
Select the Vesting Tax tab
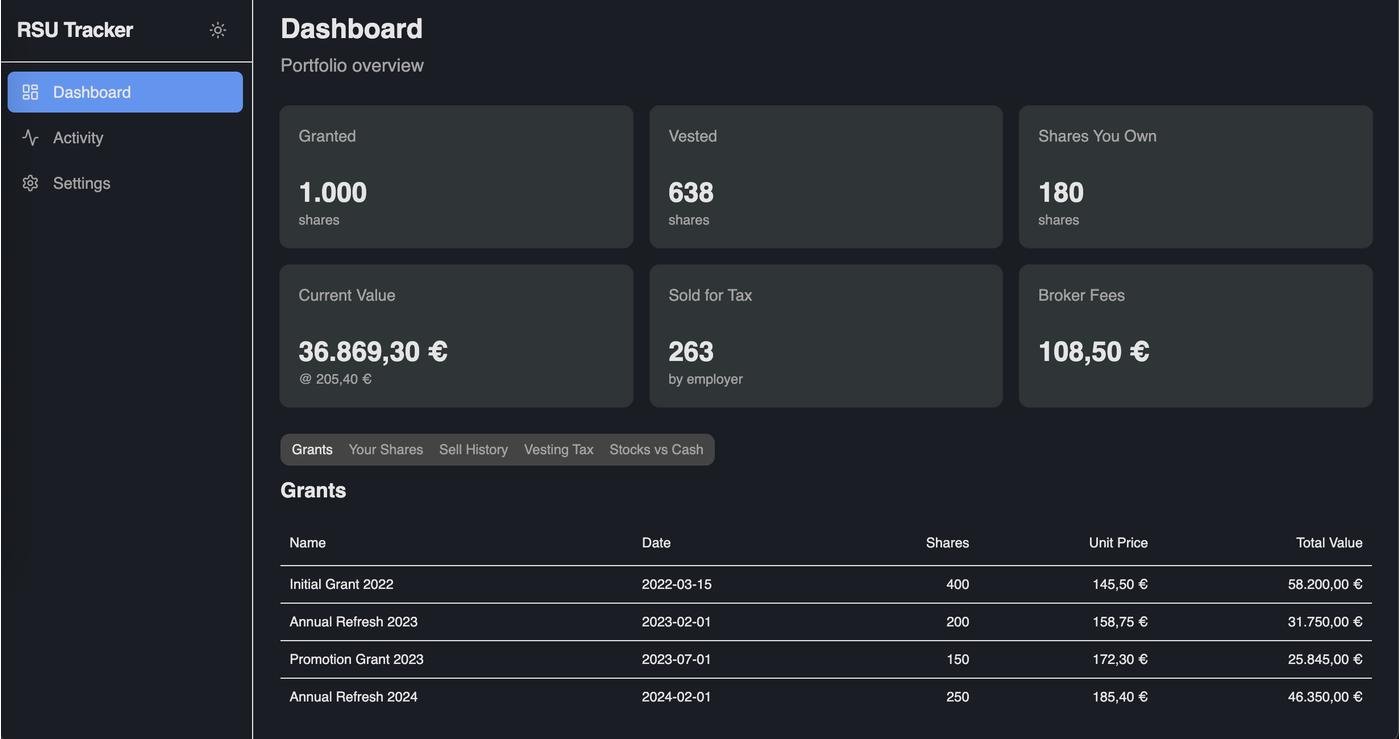[558, 450]
